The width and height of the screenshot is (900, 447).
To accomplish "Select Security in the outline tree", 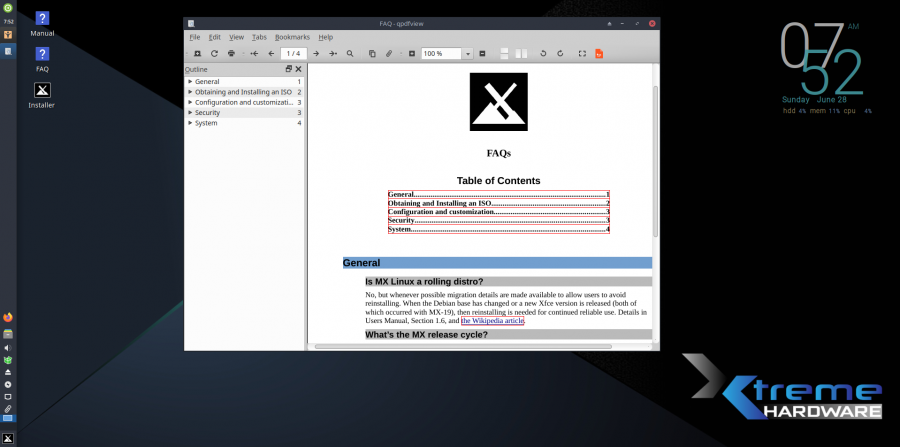I will pyautogui.click(x=207, y=113).
